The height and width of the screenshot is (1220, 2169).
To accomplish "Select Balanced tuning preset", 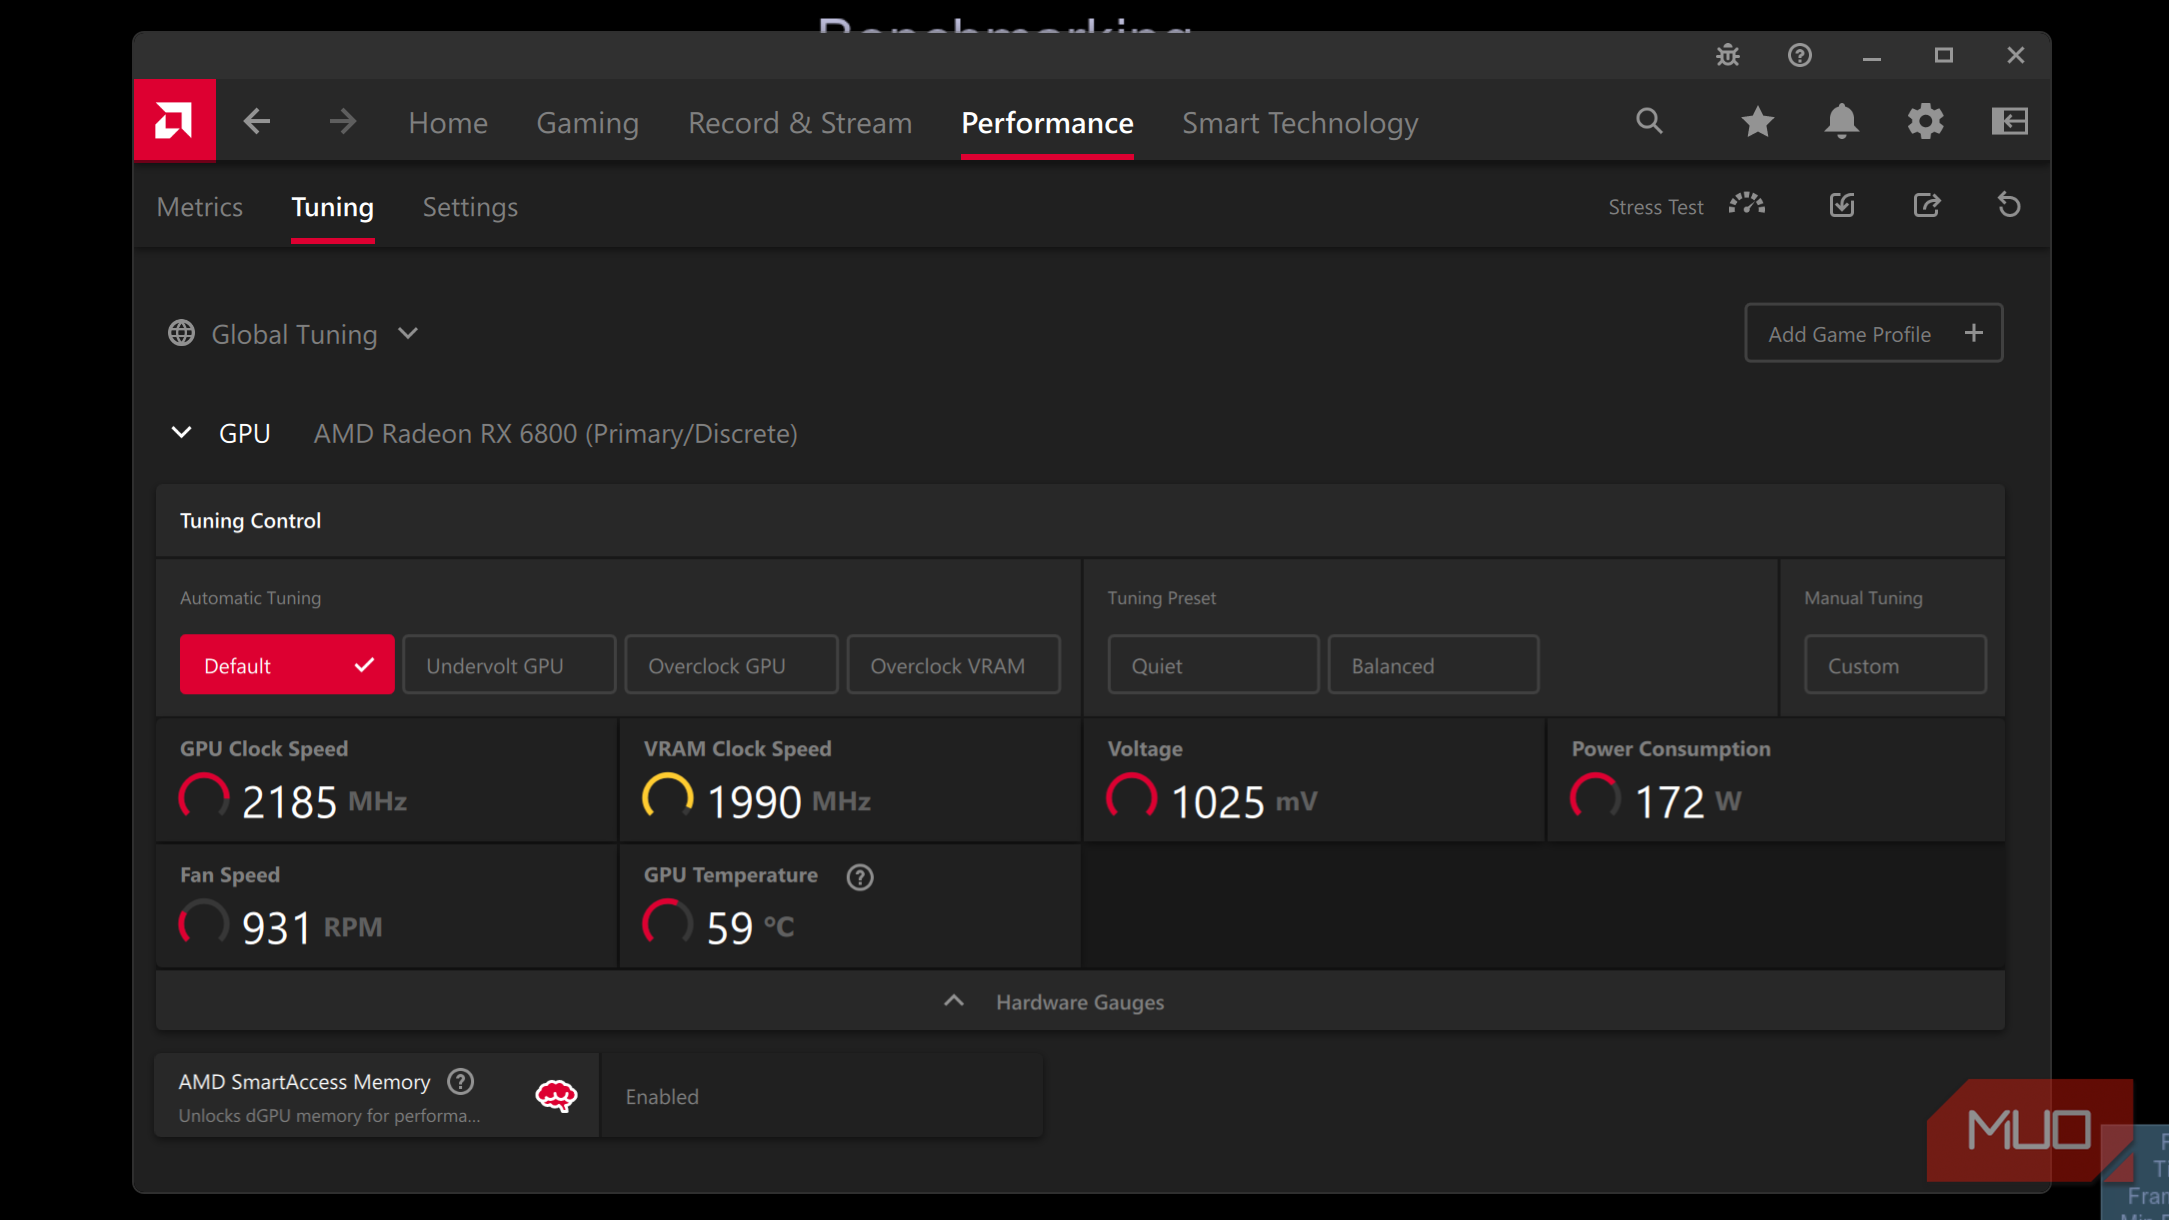I will click(1433, 665).
